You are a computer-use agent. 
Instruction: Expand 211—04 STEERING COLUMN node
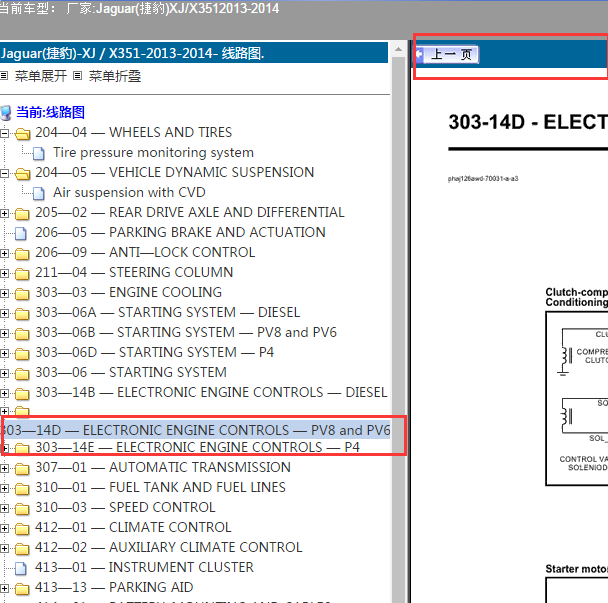(4, 274)
